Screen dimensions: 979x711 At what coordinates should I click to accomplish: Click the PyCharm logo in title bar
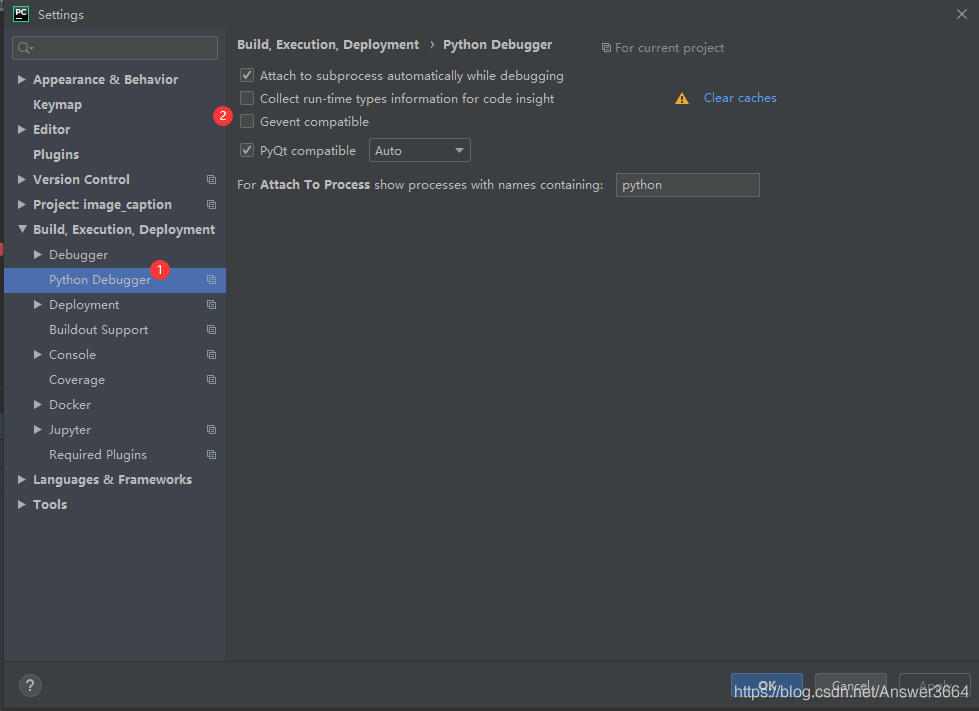[x=21, y=14]
